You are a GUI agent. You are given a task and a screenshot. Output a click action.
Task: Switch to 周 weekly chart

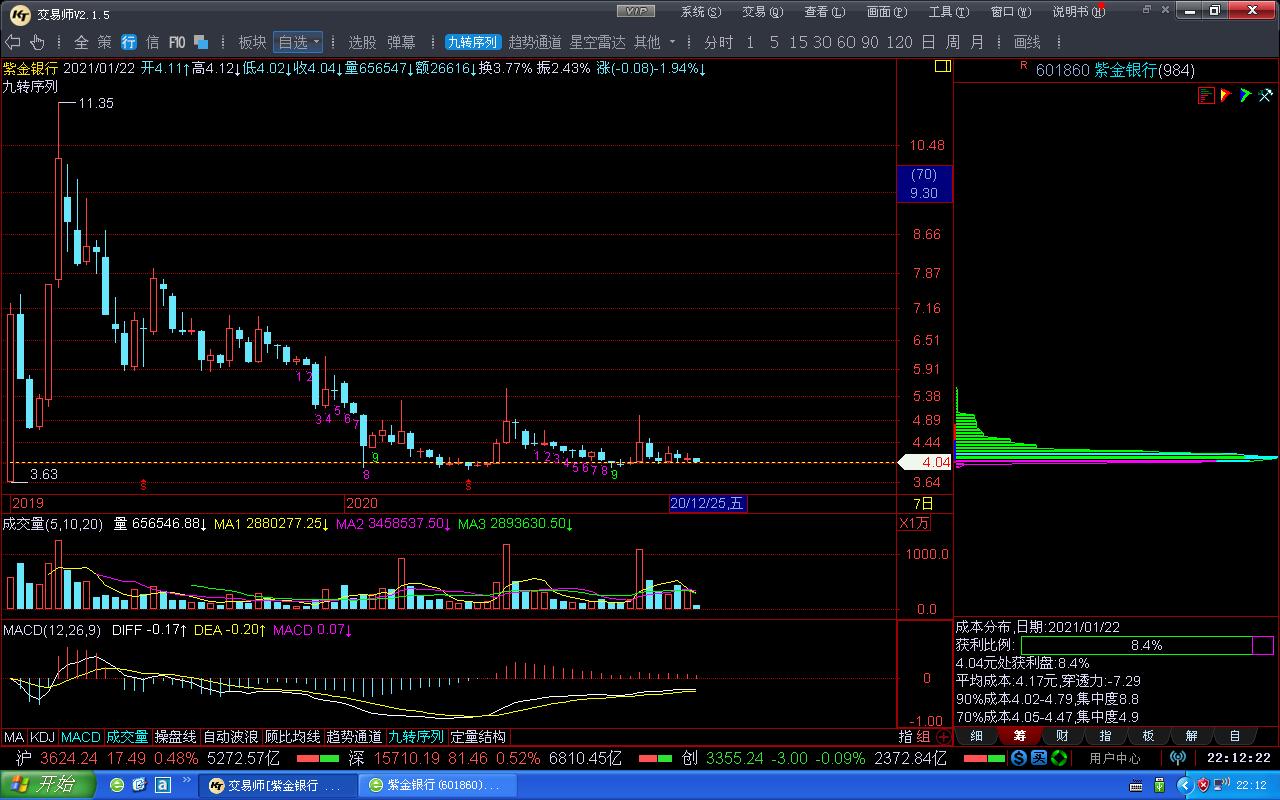(x=952, y=42)
